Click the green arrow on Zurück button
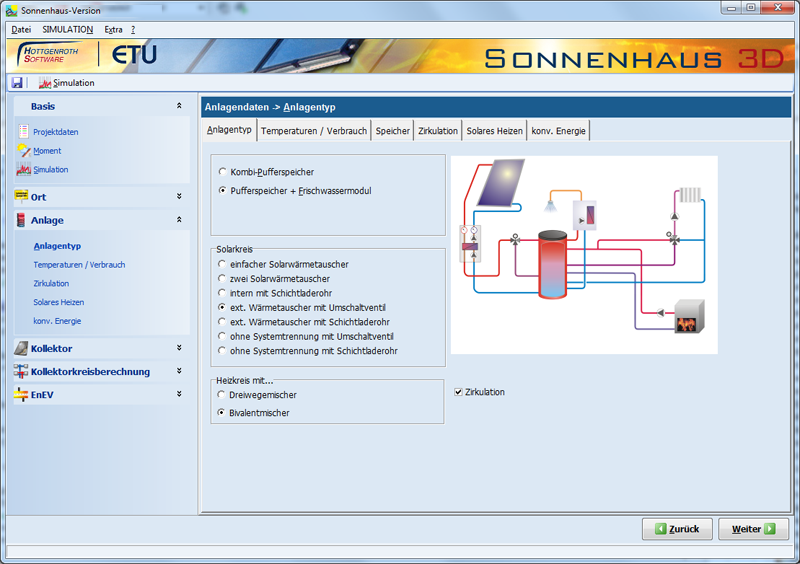Image resolution: width=800 pixels, height=564 pixels. [x=660, y=529]
